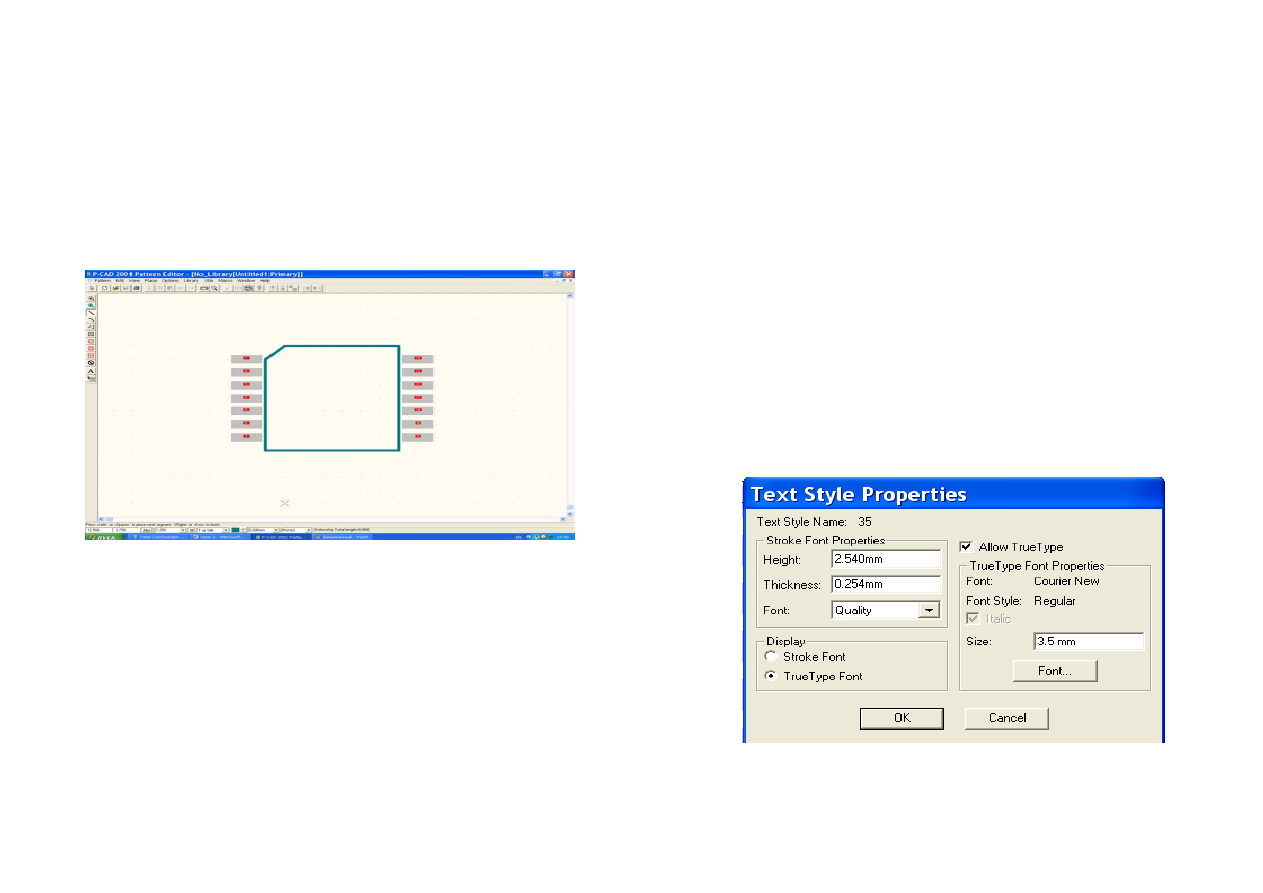Open the Help menu in Pattern Editor
Screen dimensions: 1263x893
pyautogui.click(x=265, y=281)
